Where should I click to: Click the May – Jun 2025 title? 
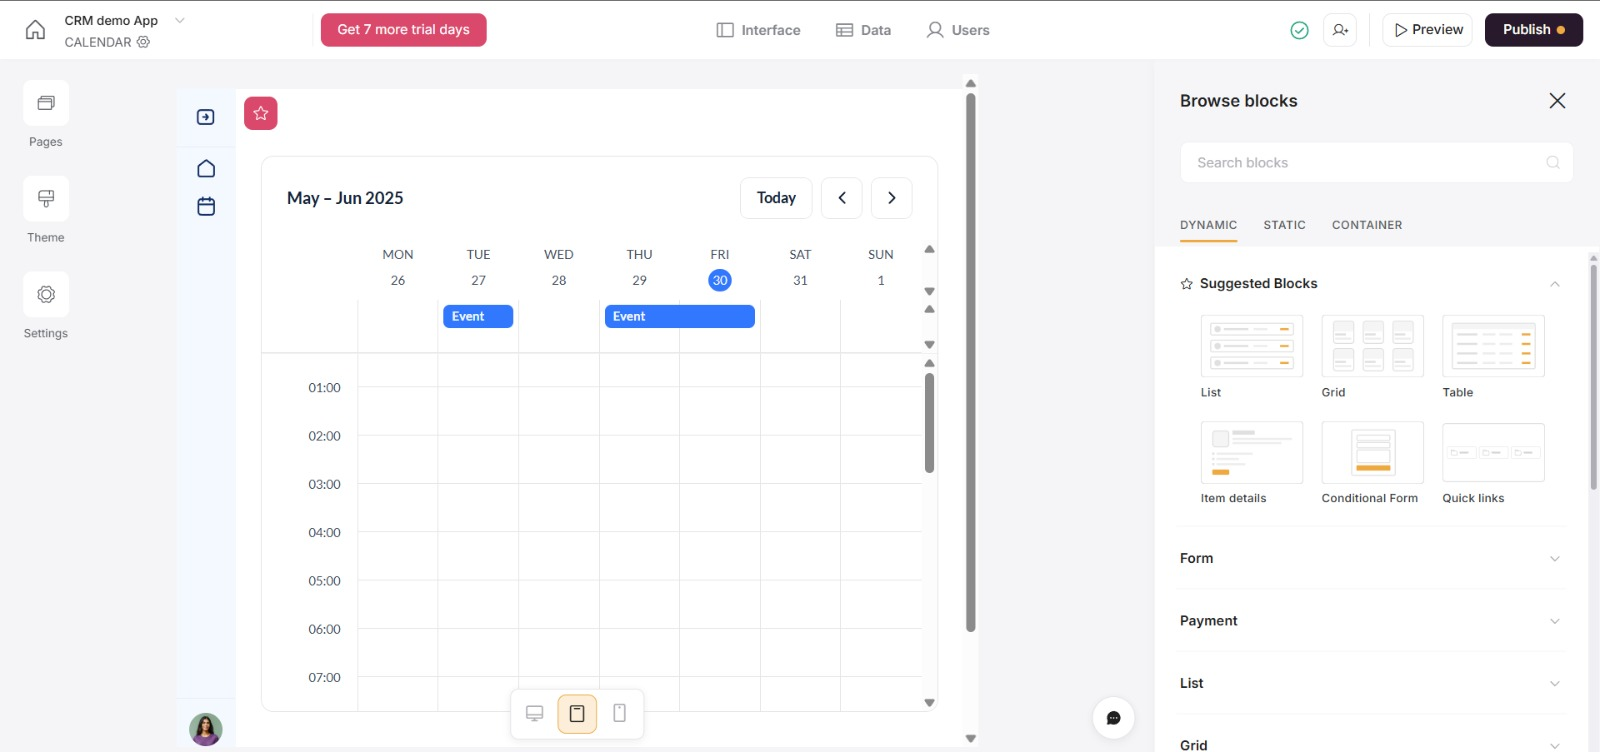tap(345, 198)
